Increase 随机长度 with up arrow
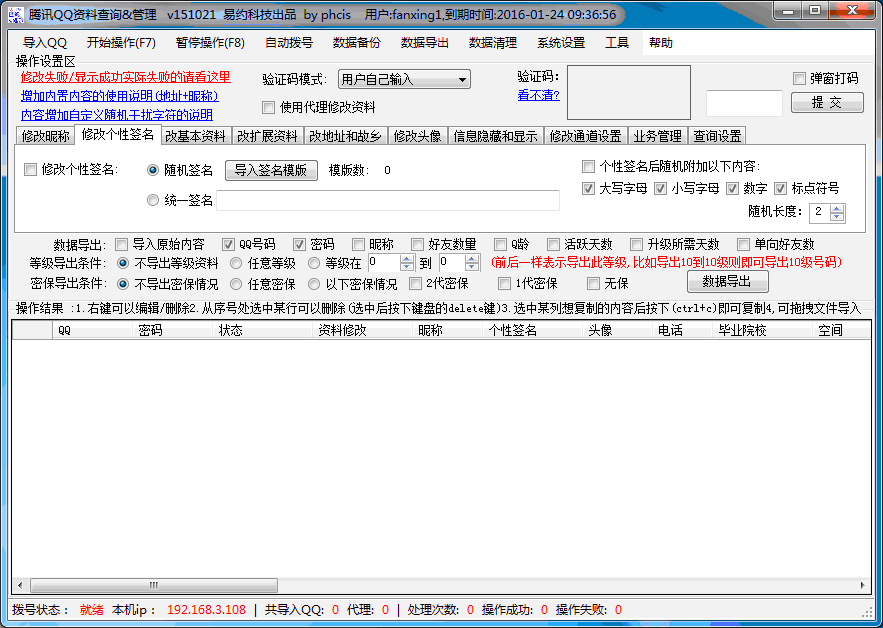The image size is (883, 628). coord(837,209)
